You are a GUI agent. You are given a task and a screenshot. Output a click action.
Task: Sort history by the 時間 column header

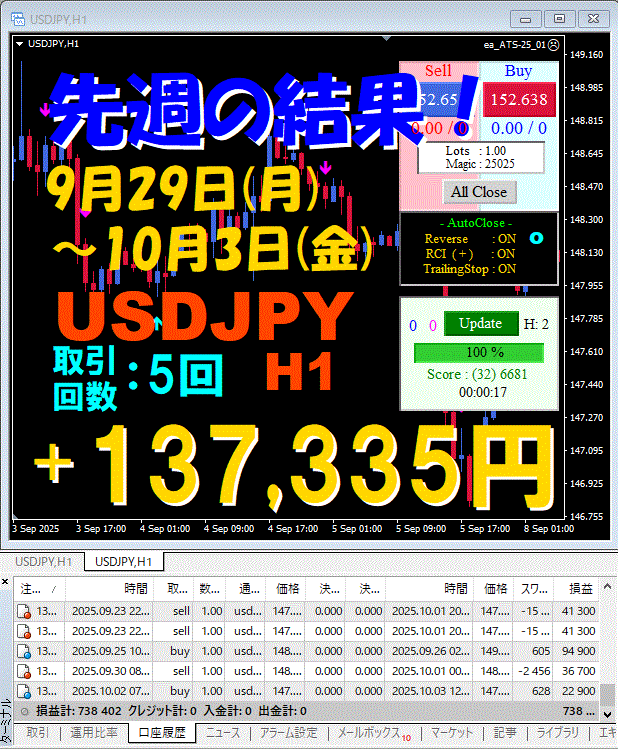135,590
